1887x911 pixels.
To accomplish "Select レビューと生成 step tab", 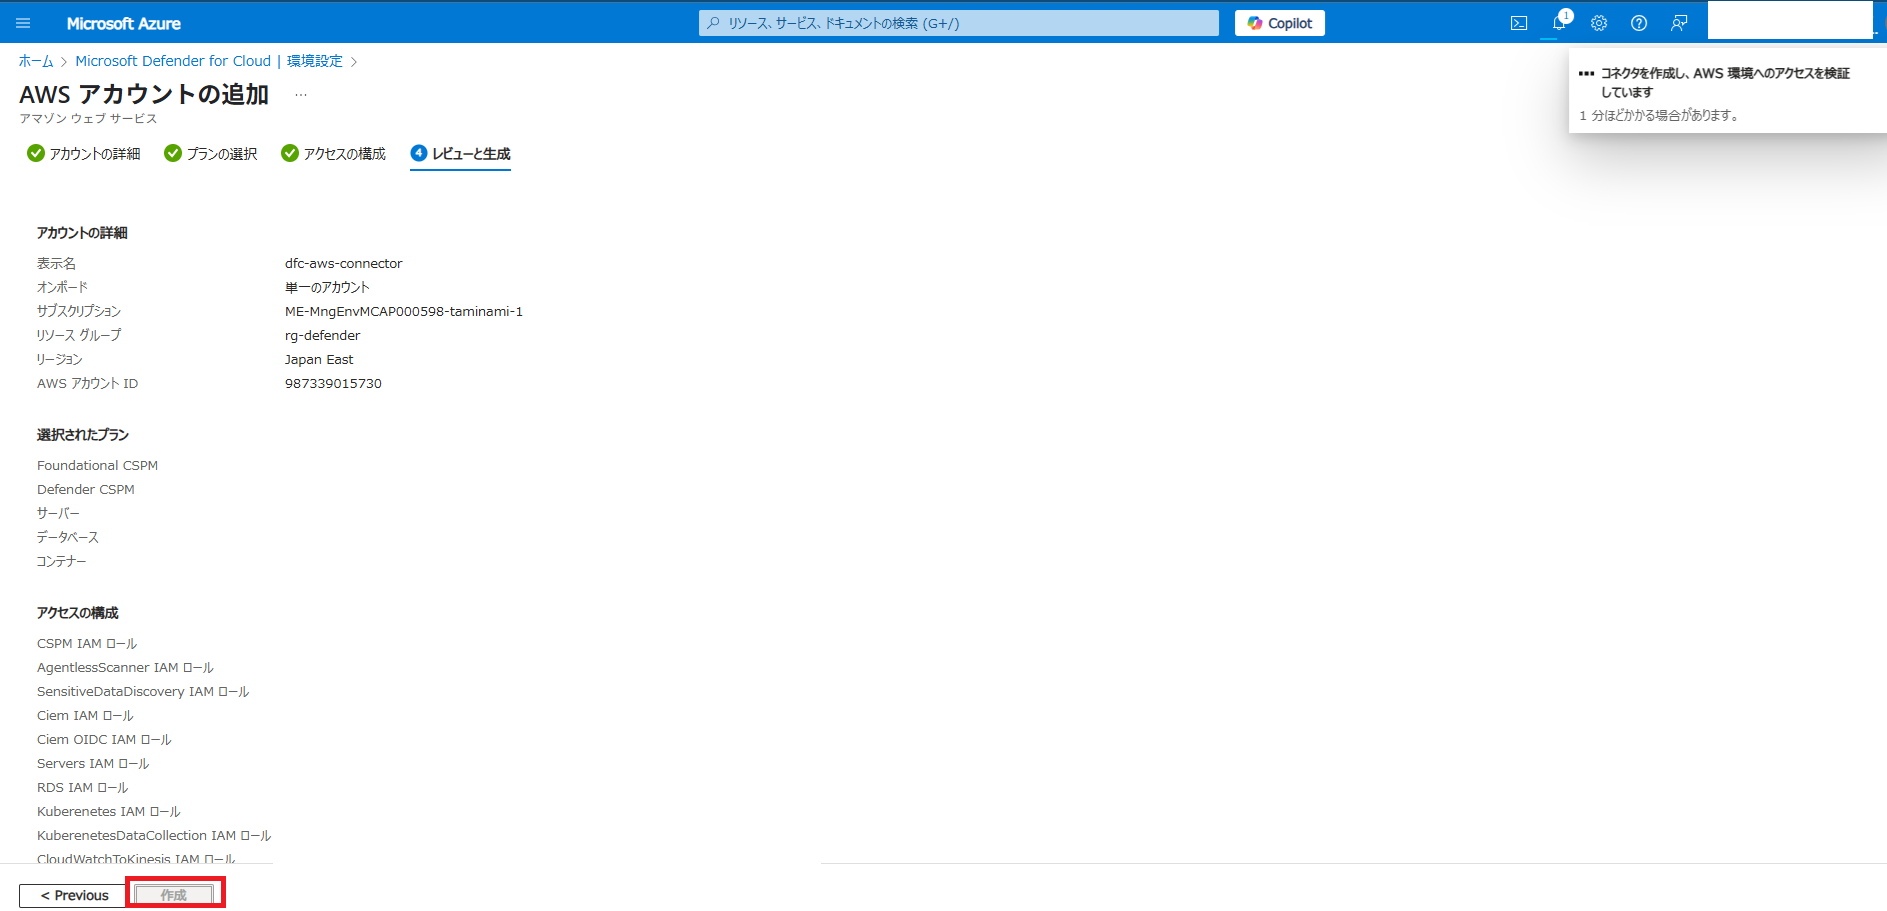I will coord(461,153).
